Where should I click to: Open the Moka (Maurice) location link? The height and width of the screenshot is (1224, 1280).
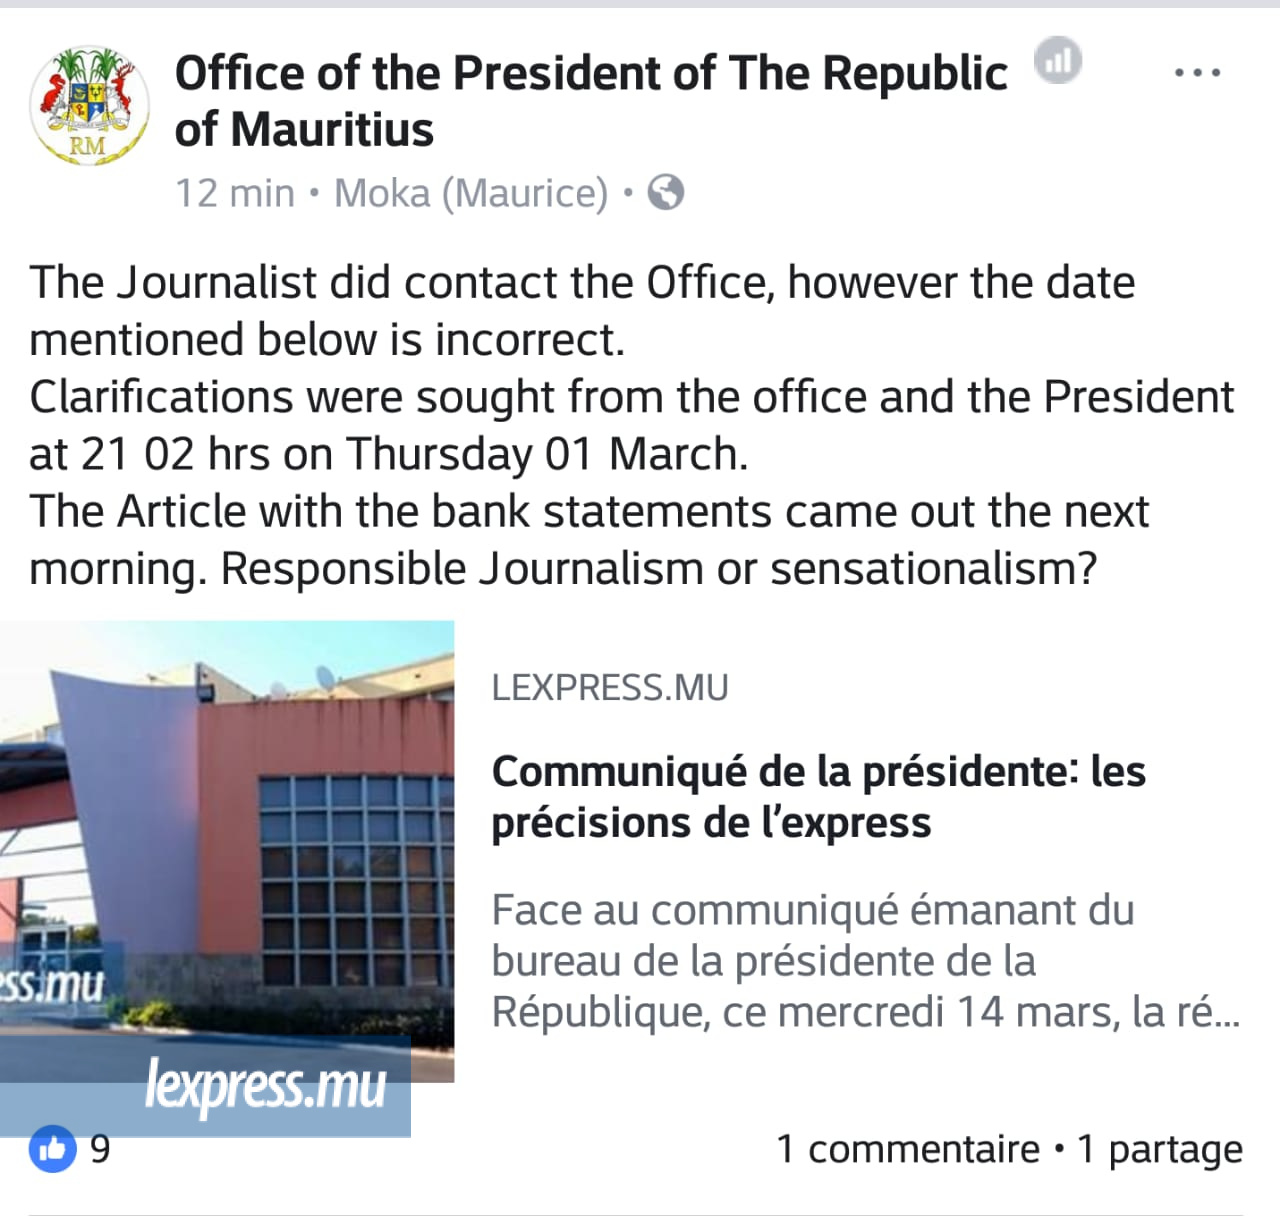click(x=470, y=193)
